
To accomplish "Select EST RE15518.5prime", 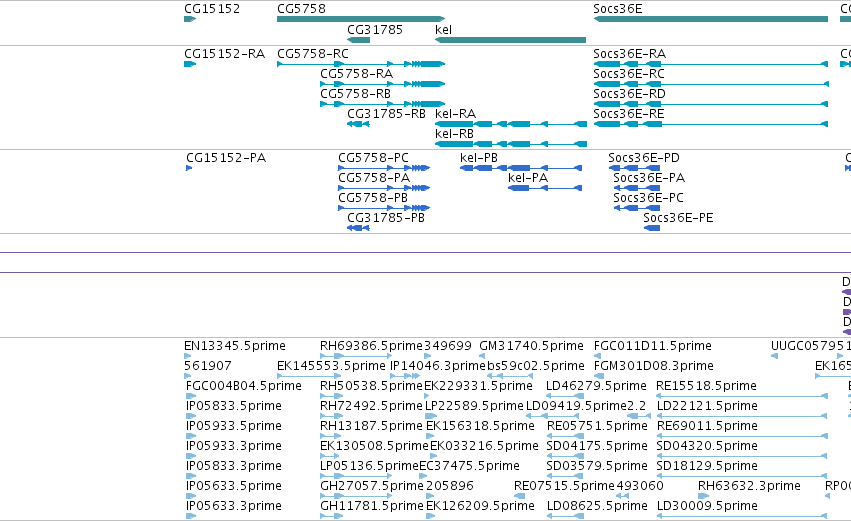I will [707, 386].
